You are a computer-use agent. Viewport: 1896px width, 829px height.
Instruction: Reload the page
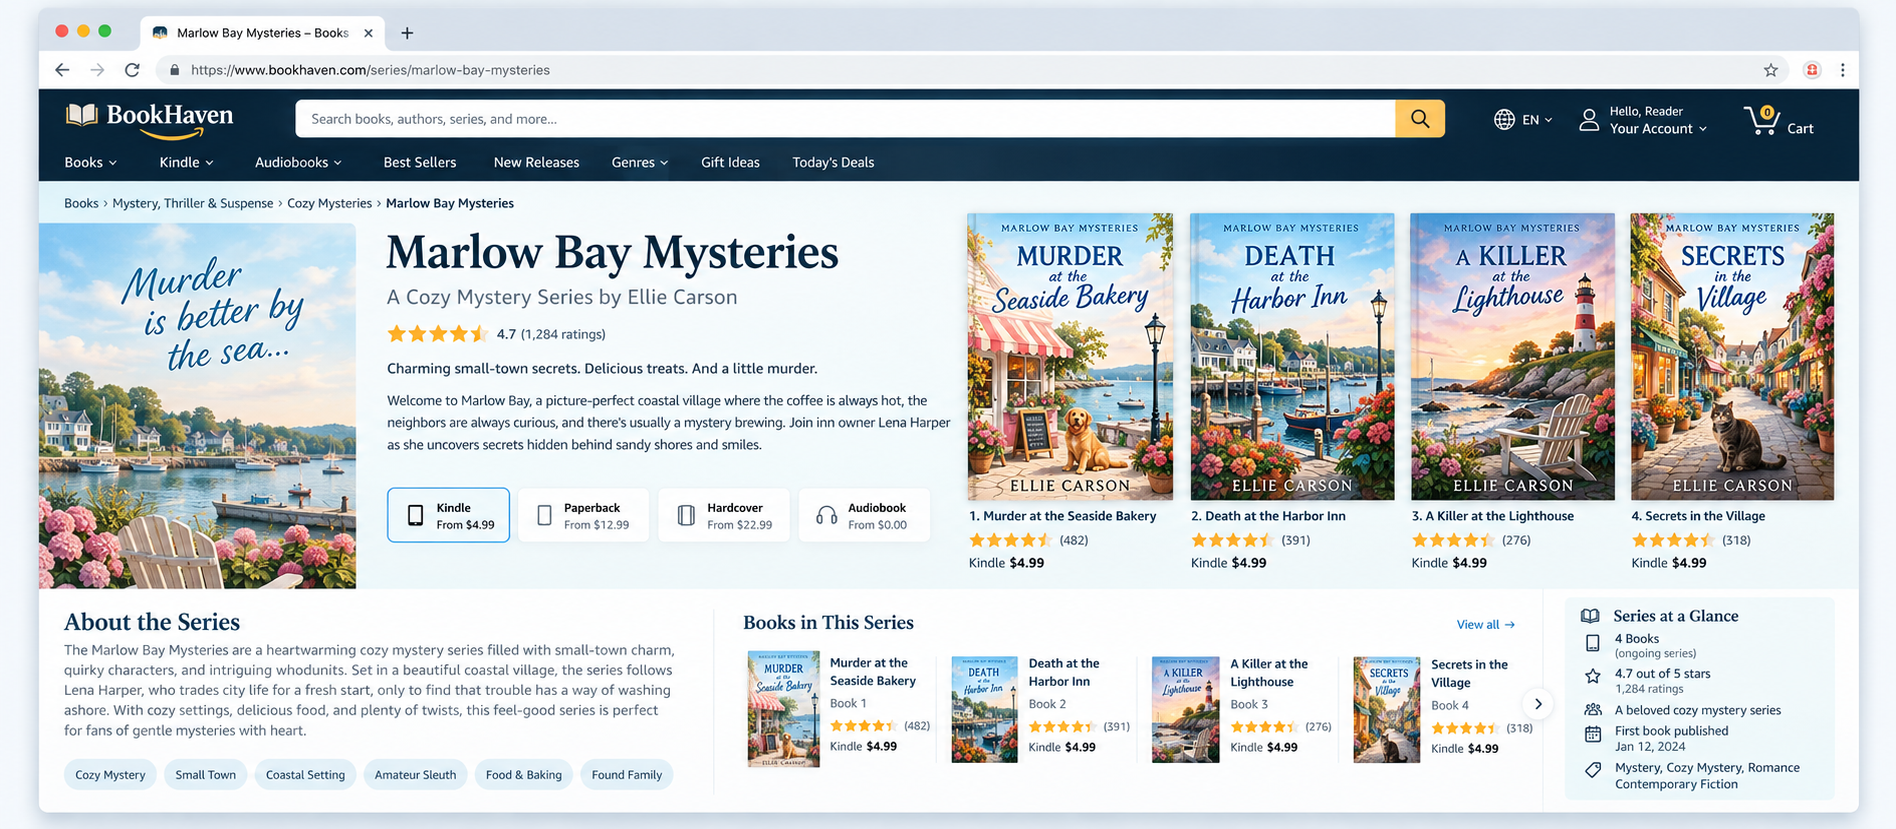click(x=132, y=70)
